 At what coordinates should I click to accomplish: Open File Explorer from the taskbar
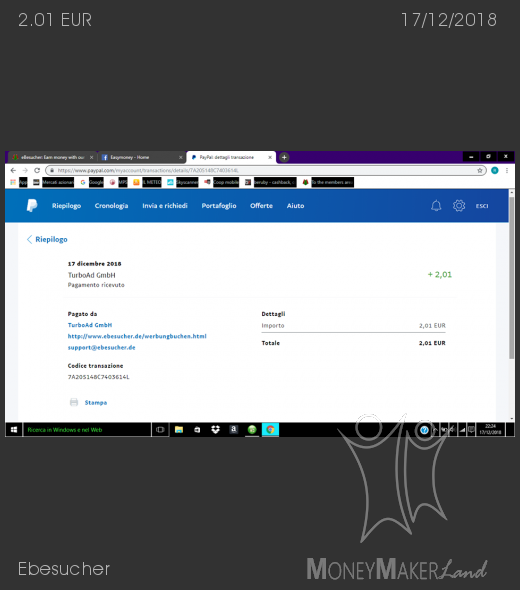point(179,429)
